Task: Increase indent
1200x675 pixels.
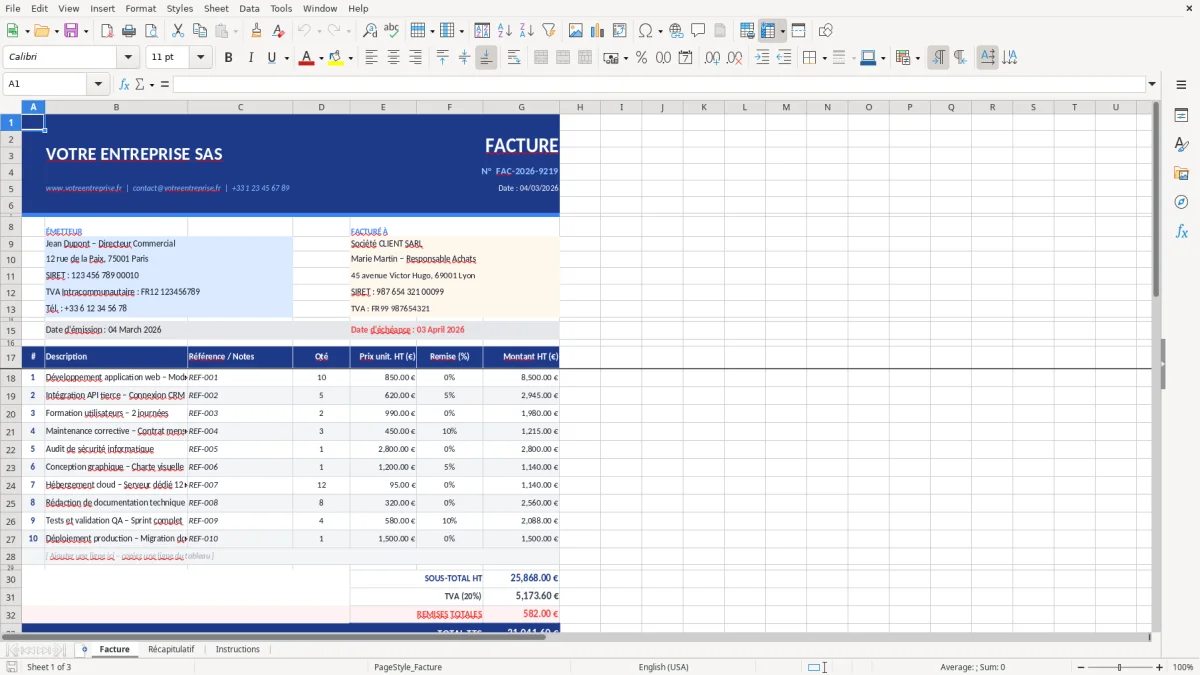Action: pos(762,58)
